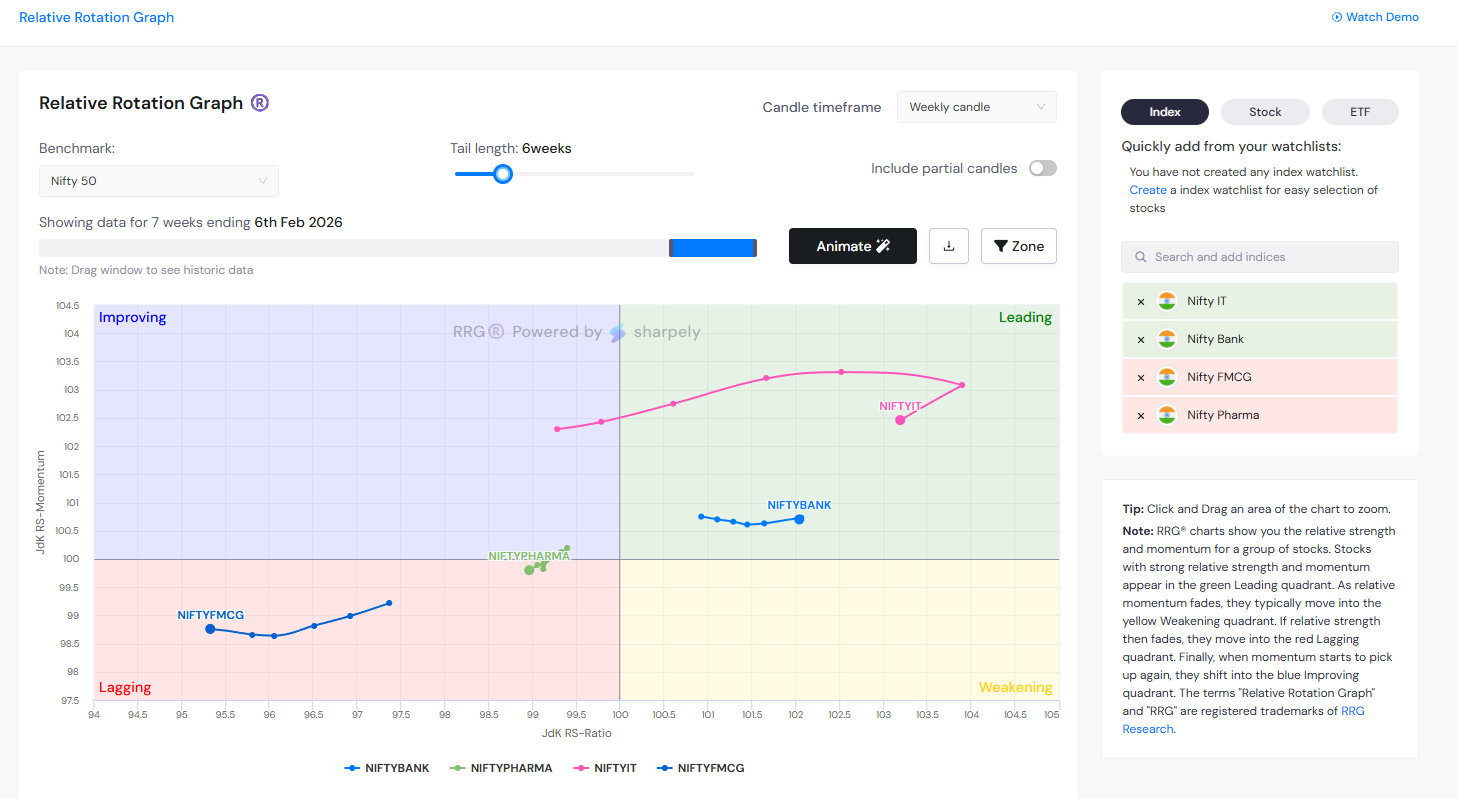Click the Search and add indices field
Screen dimensions: 1457x799
(1259, 257)
